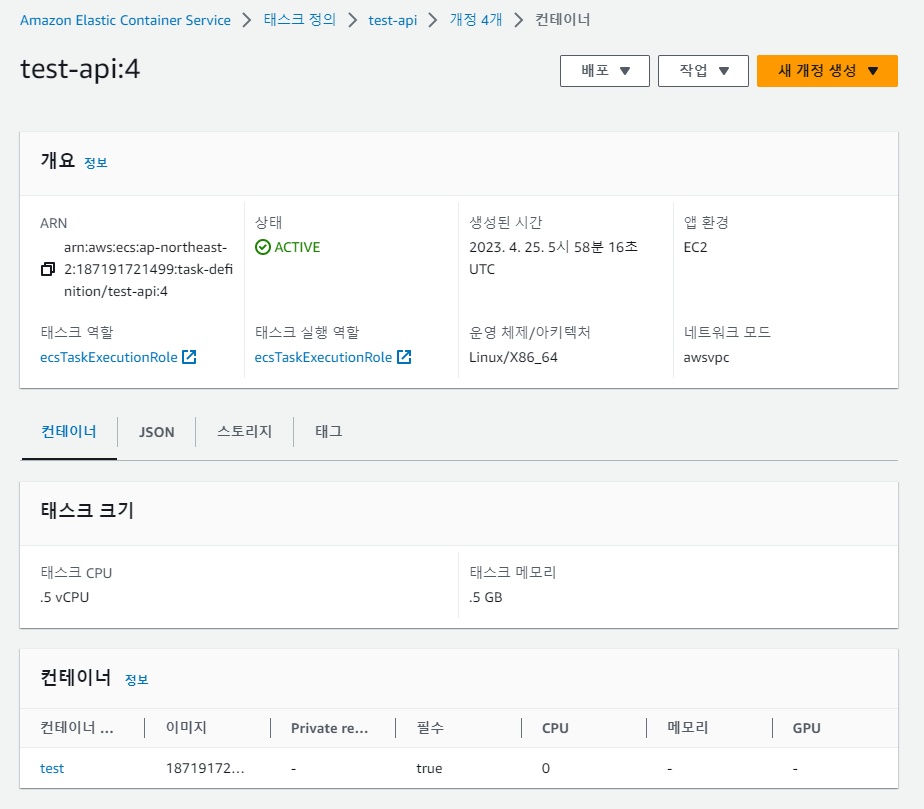924x809 pixels.
Task: Select the .5 GB memory value
Action: coord(486,597)
